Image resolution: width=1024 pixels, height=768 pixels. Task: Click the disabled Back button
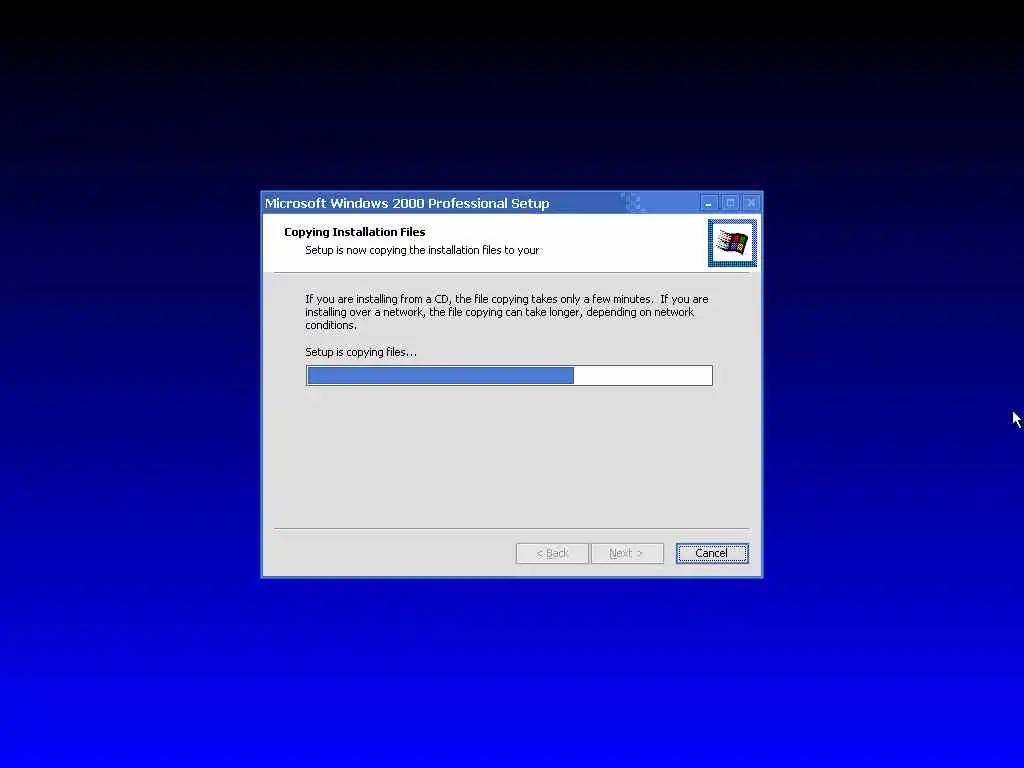[552, 553]
